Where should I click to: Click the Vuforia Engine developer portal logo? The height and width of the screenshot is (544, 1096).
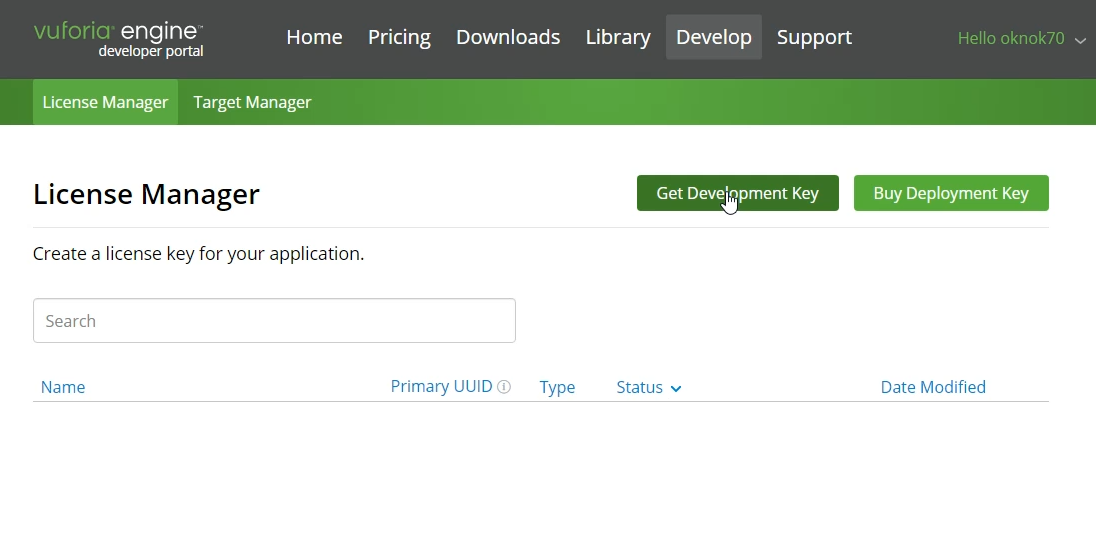tap(118, 40)
